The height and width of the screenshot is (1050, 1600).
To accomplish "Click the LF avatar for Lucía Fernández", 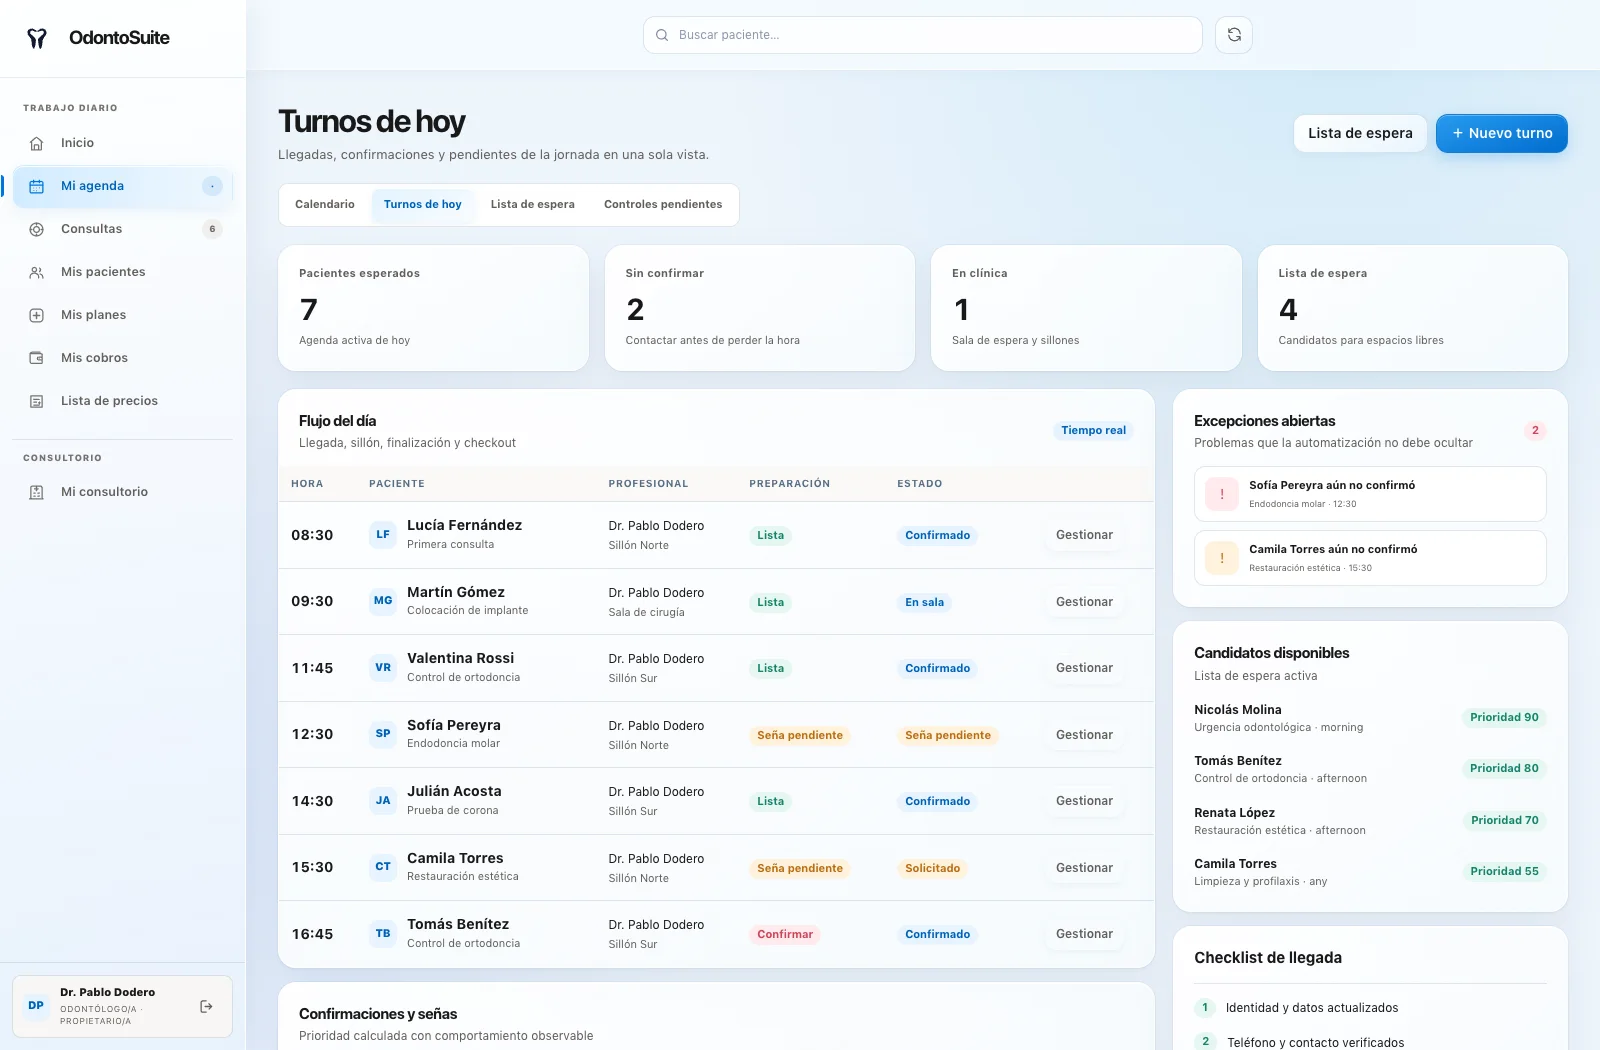I will coord(383,535).
